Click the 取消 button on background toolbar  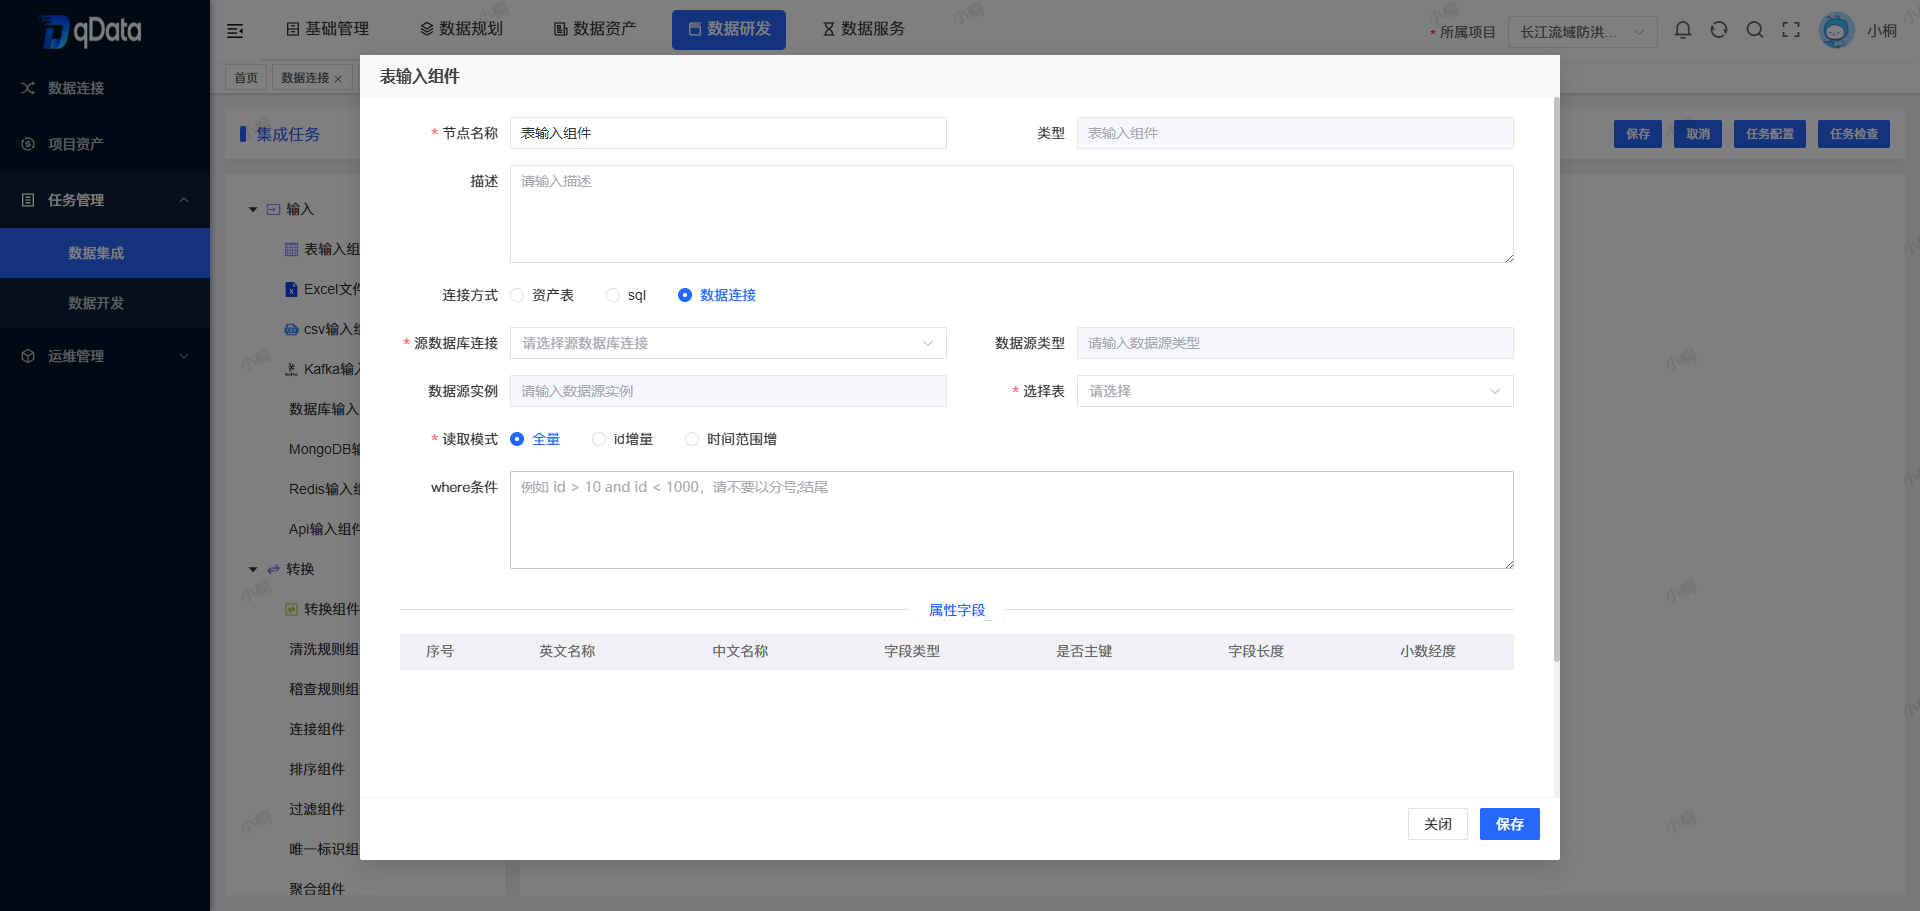(1698, 134)
